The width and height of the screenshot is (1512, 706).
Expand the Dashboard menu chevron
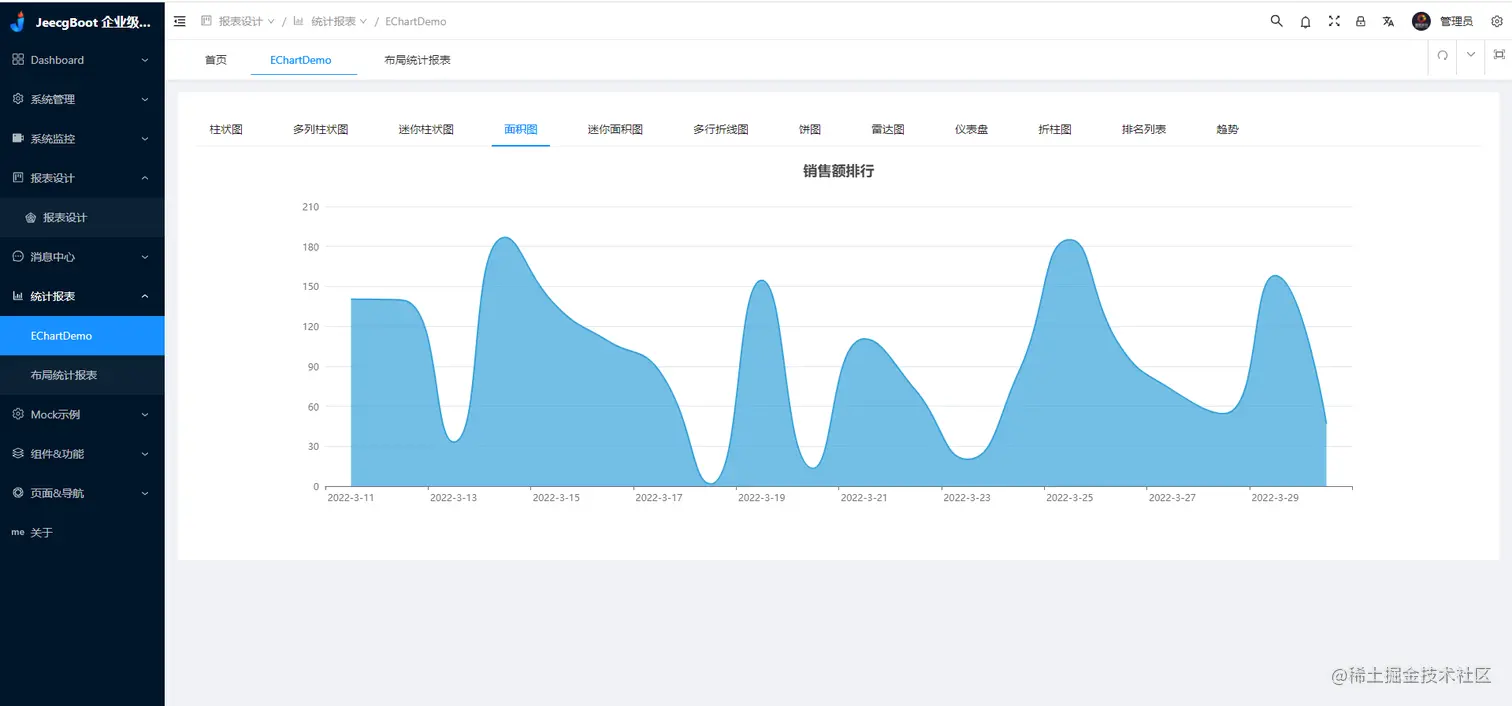pos(145,60)
